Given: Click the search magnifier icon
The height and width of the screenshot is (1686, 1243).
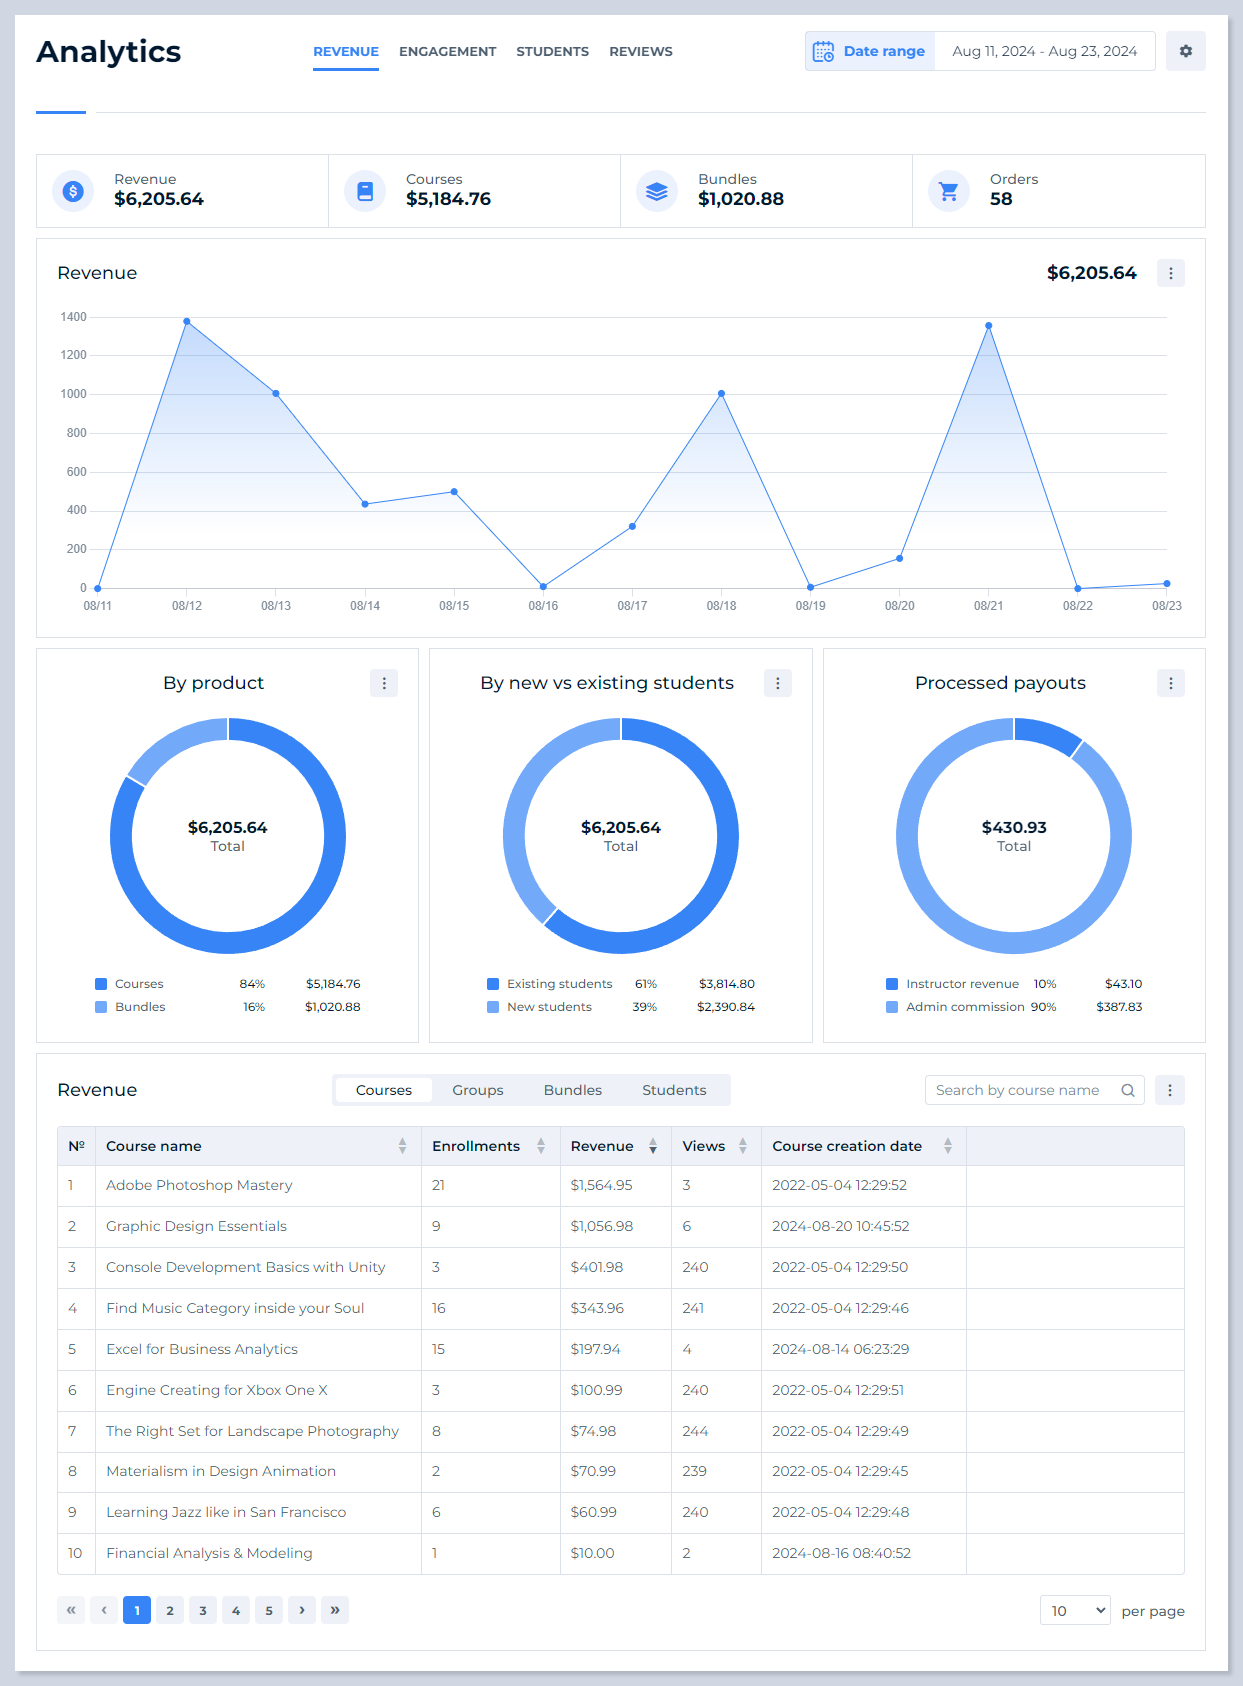Looking at the screenshot, I should point(1128,1090).
